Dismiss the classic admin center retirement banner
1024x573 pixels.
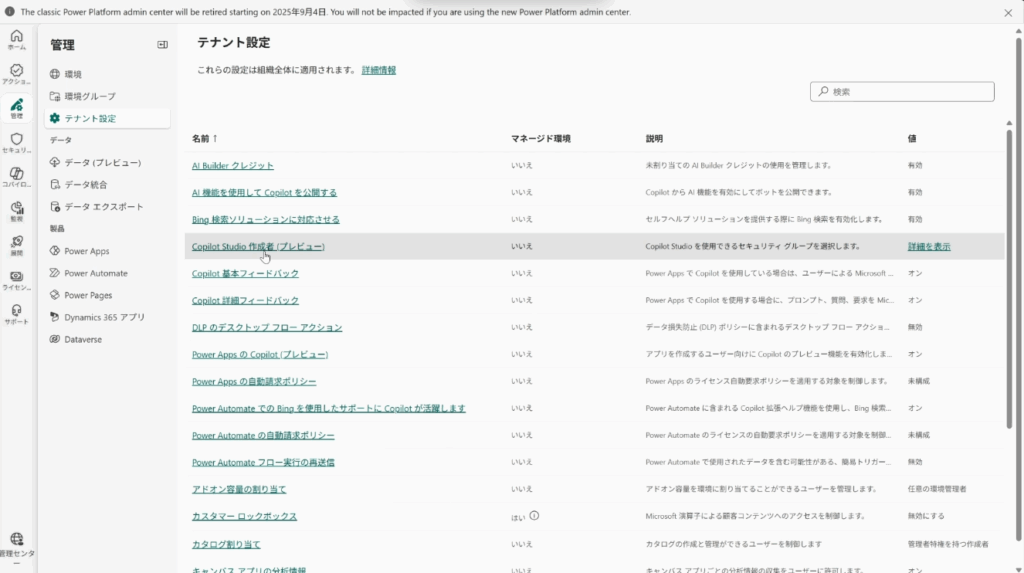[x=1008, y=12]
